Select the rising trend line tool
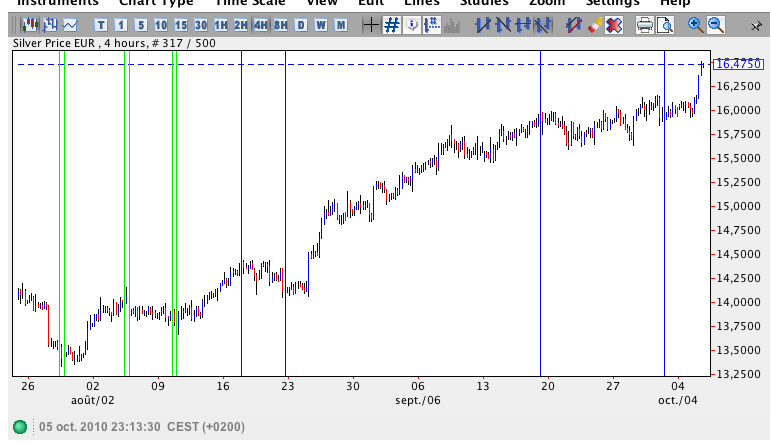This screenshot has width=771, height=445. click(x=483, y=25)
